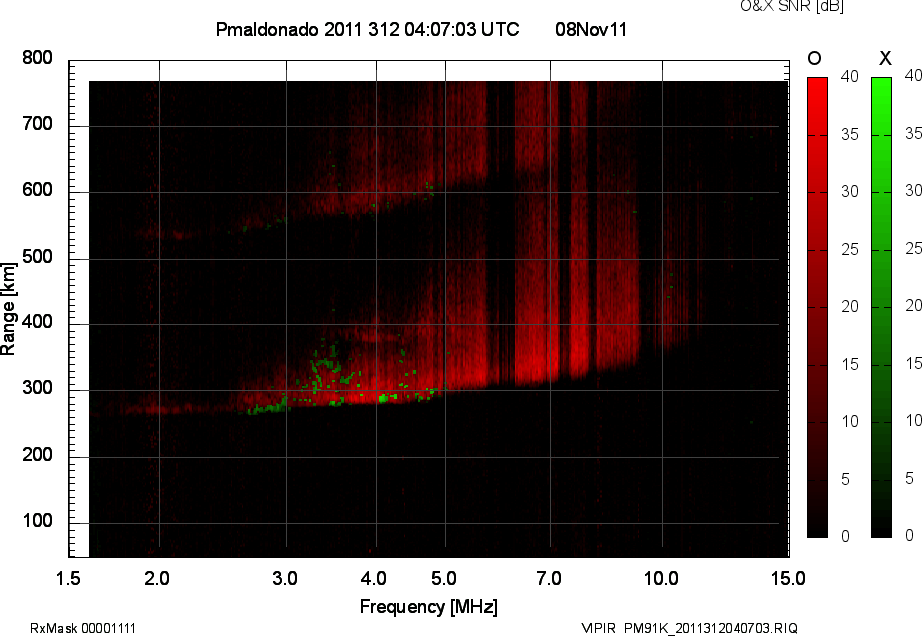Click the frequency axis label '15.0'

click(788, 578)
